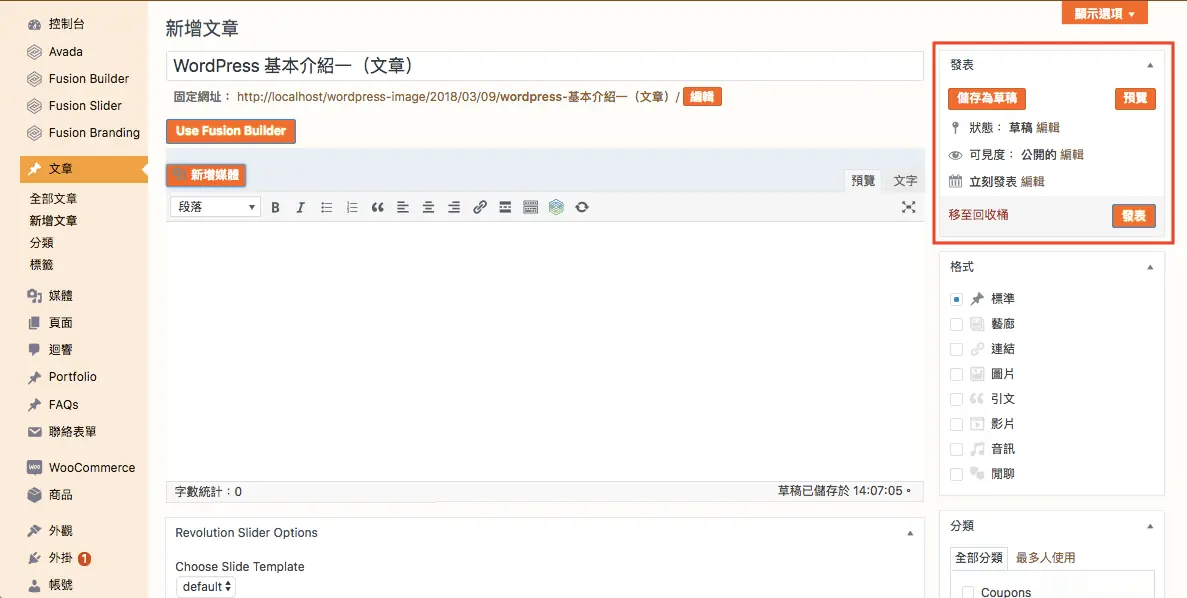Click the 儲存為草稿 save draft button

[986, 98]
